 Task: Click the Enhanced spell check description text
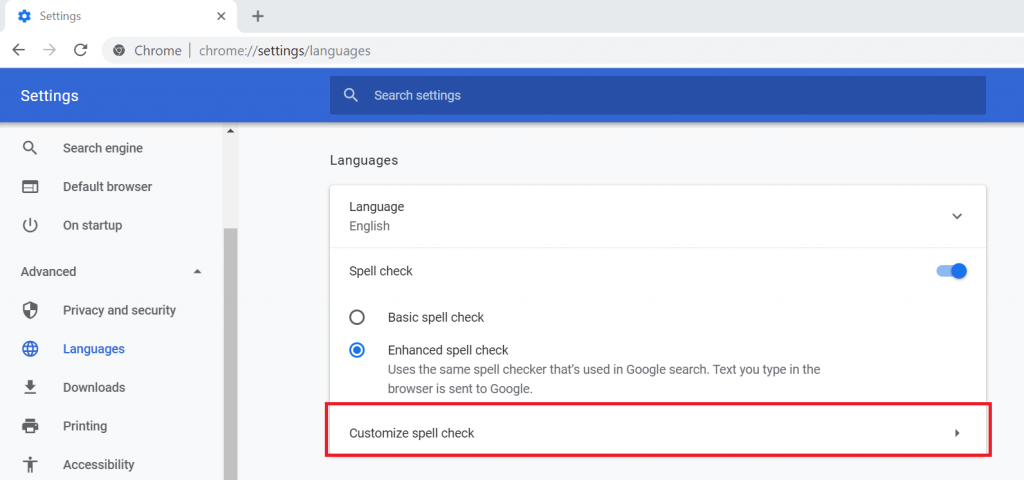point(604,379)
